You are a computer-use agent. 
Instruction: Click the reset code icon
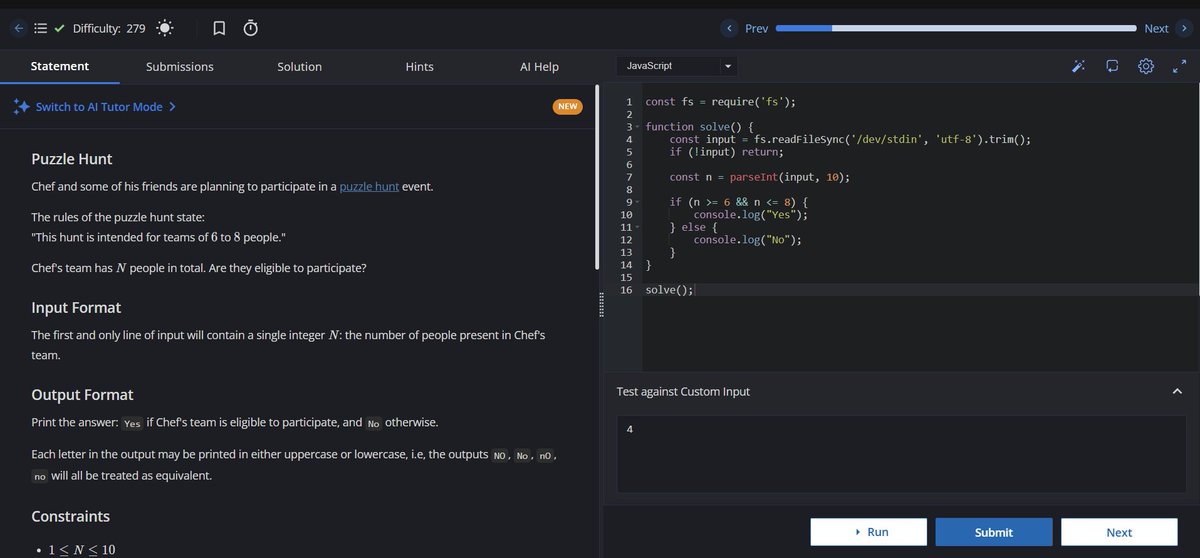[x=1112, y=67]
